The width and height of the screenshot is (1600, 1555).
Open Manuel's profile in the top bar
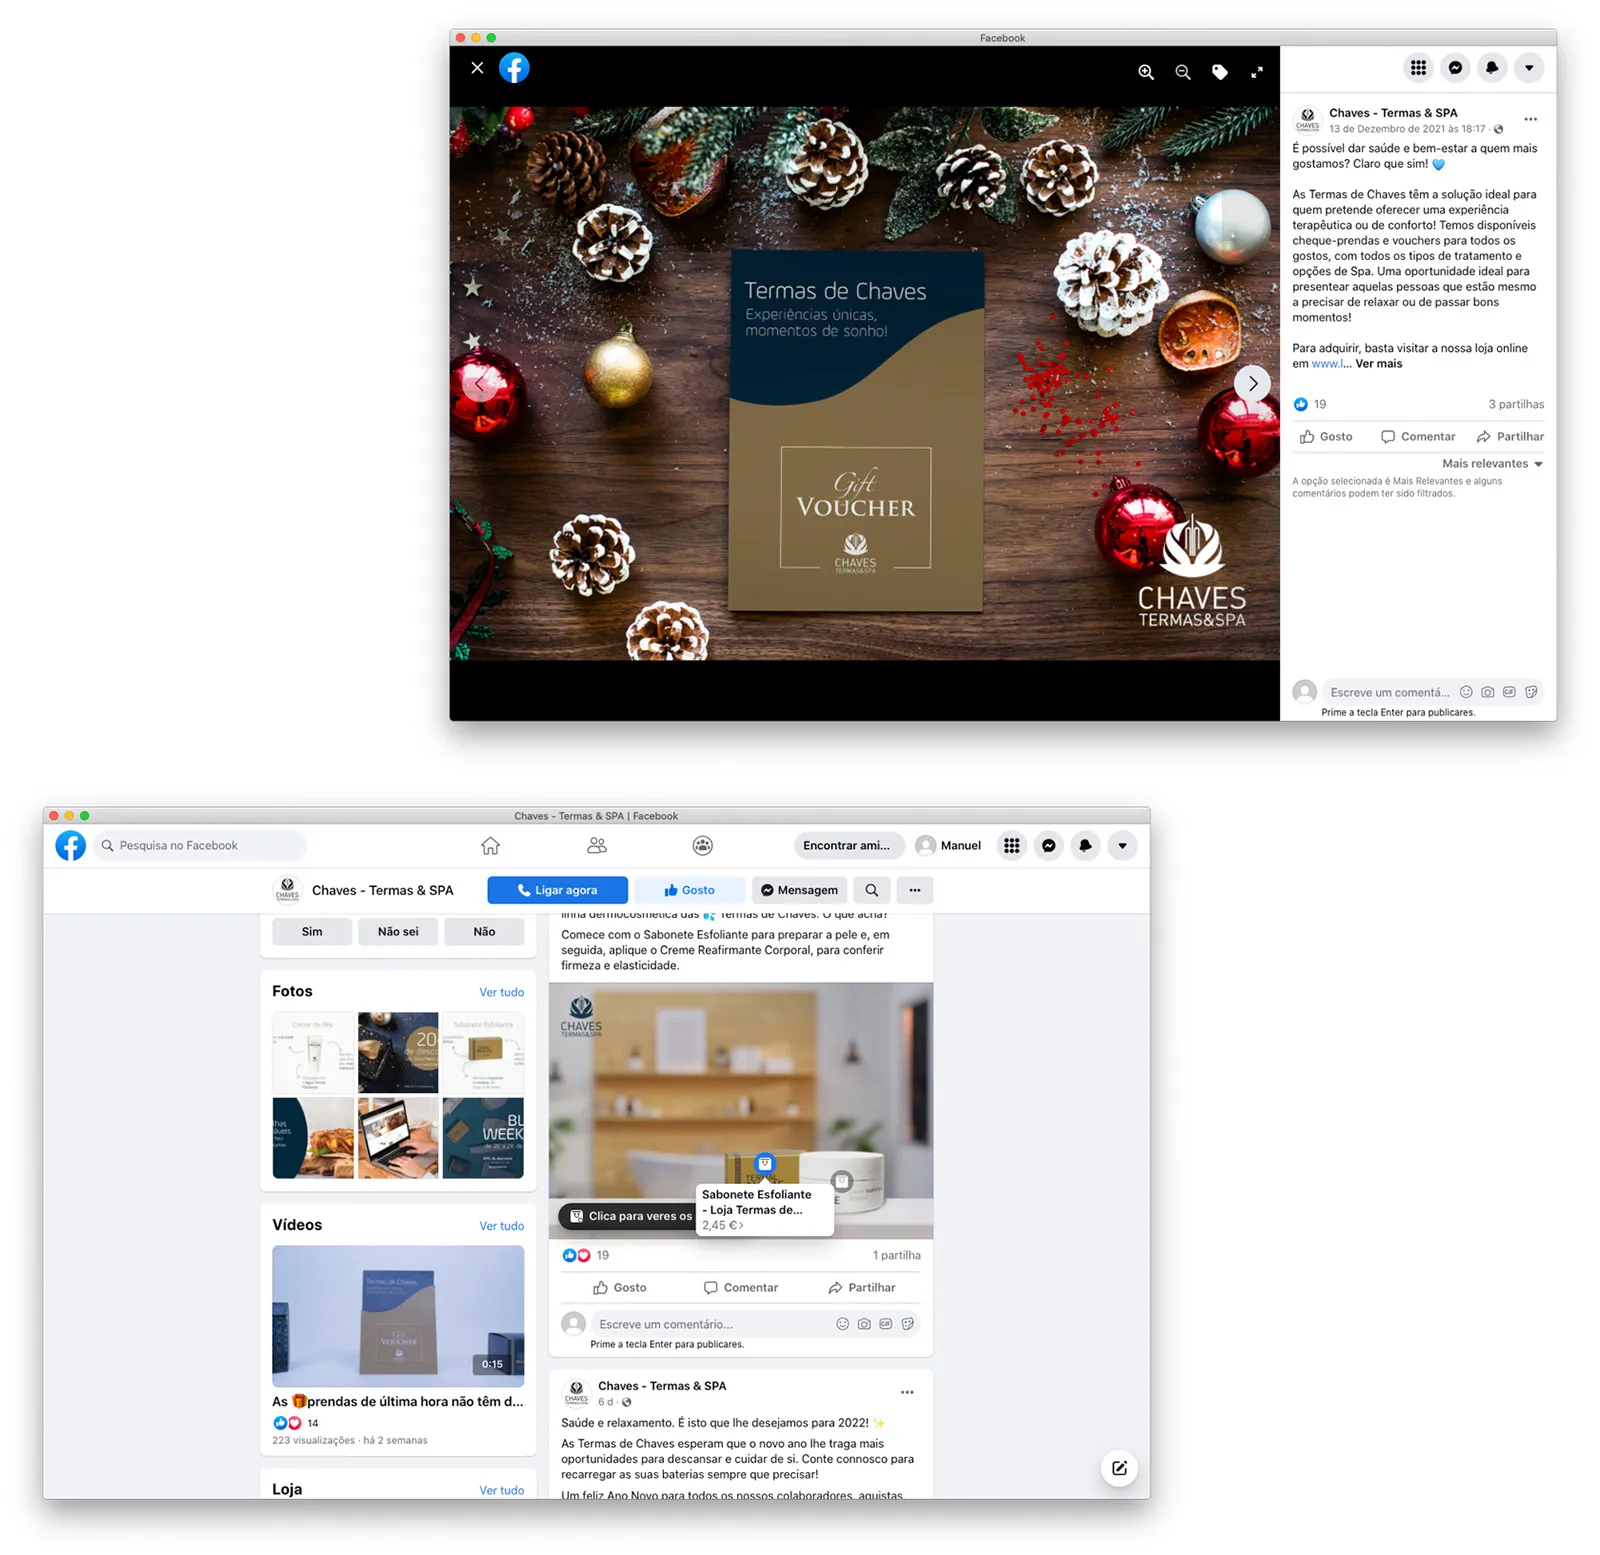tap(949, 846)
